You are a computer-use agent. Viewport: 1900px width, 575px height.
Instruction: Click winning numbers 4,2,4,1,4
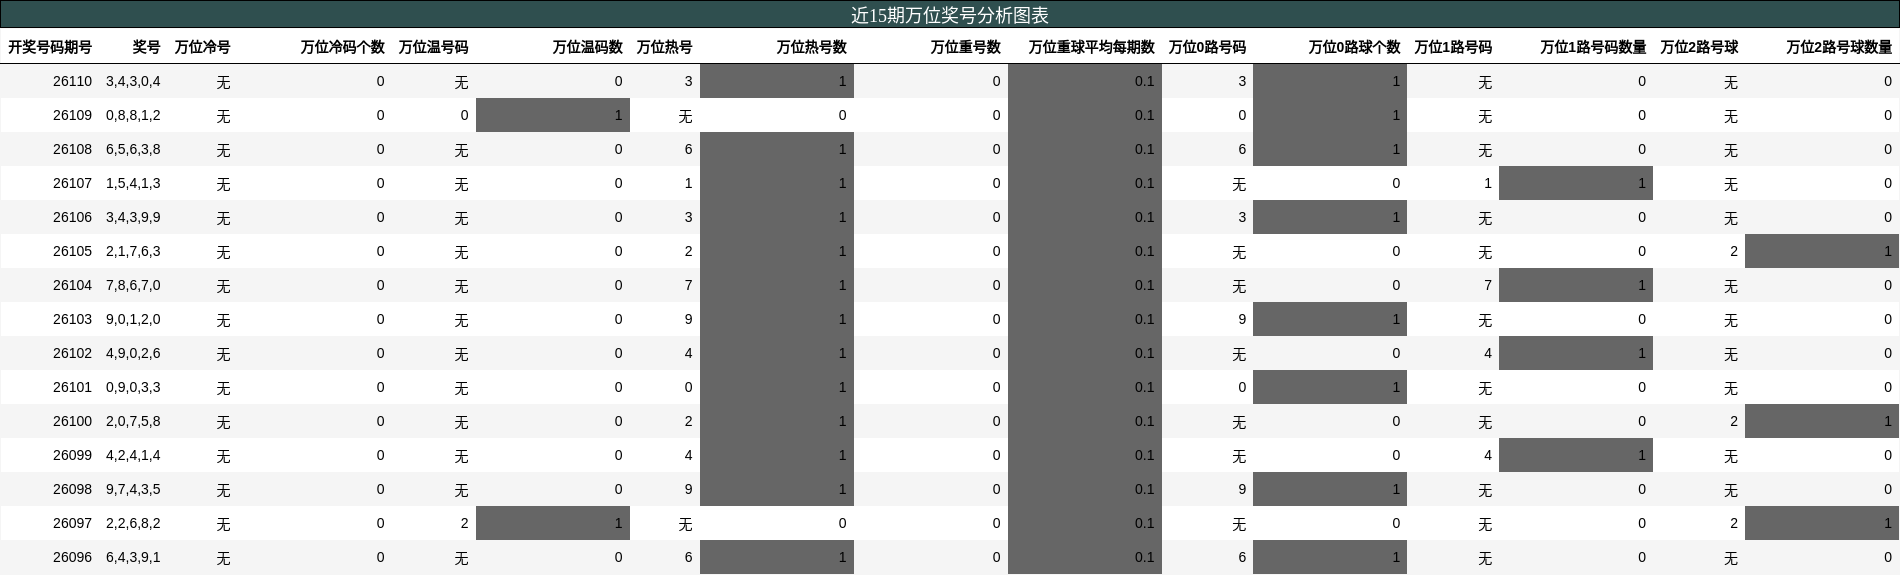tap(133, 455)
